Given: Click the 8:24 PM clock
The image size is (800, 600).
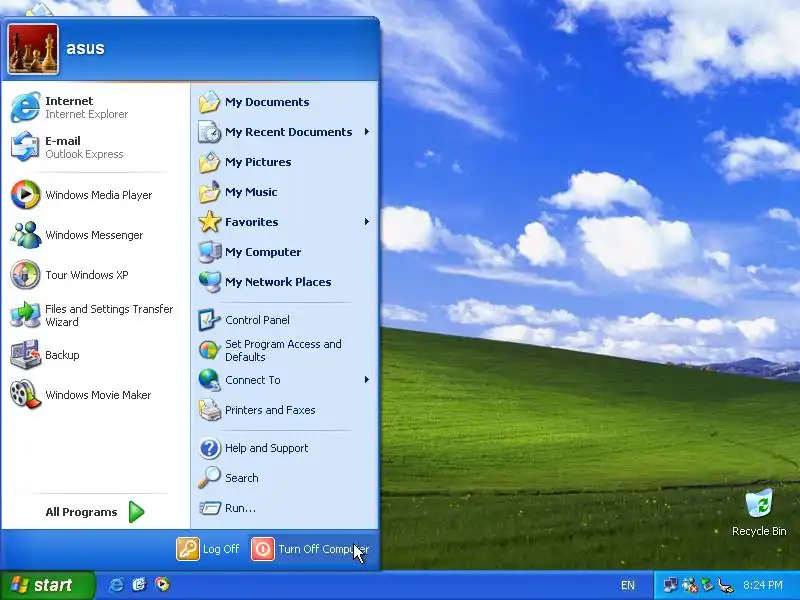Looking at the screenshot, I should click(763, 585).
